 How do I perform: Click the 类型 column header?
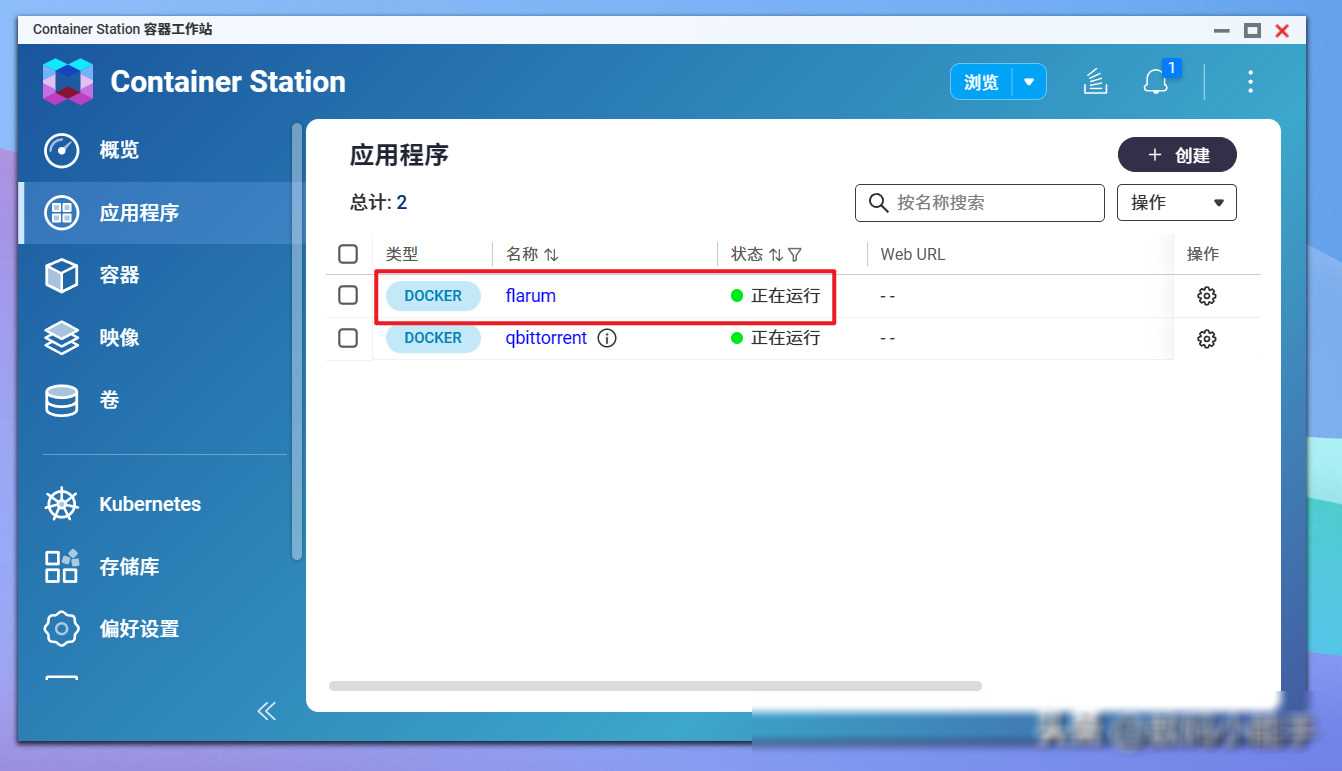click(402, 255)
